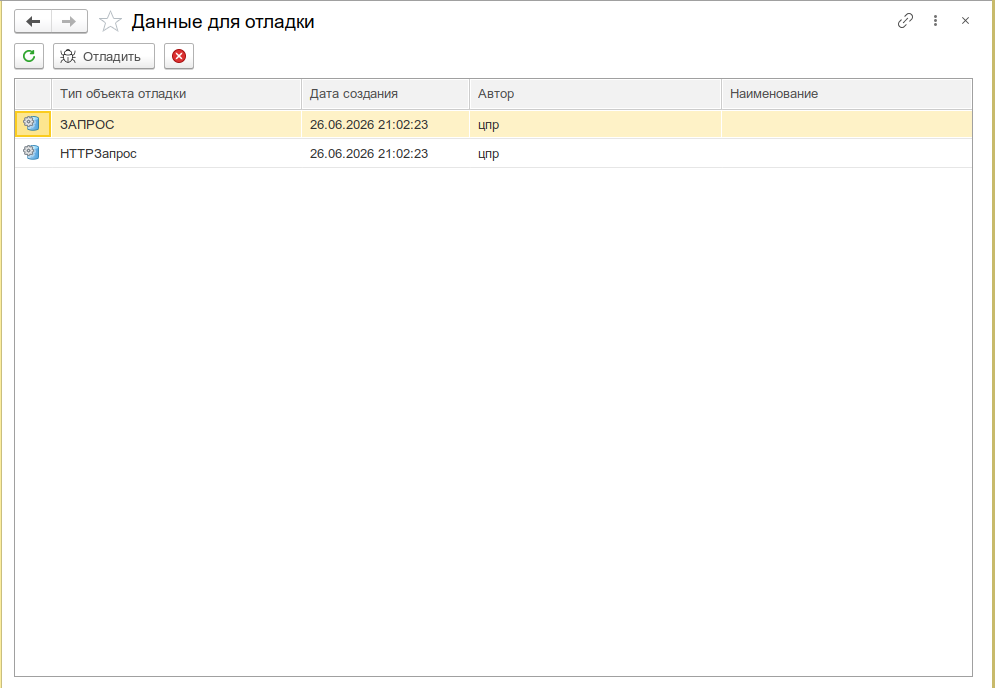
Task: Delete the entry with the red cross button
Action: pos(179,56)
